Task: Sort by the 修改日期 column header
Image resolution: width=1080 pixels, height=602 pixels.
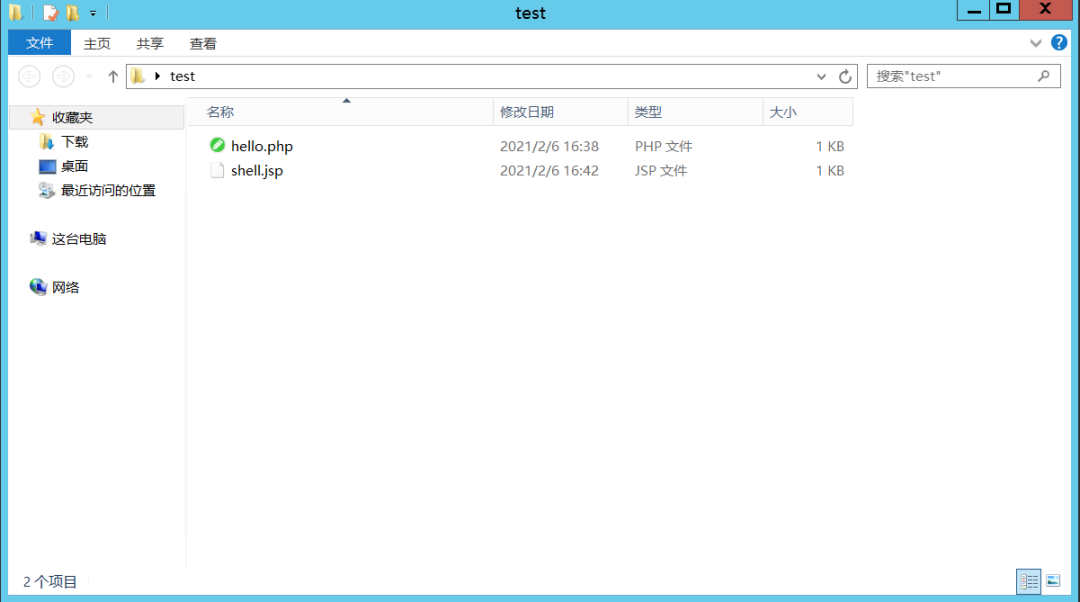Action: click(x=561, y=112)
